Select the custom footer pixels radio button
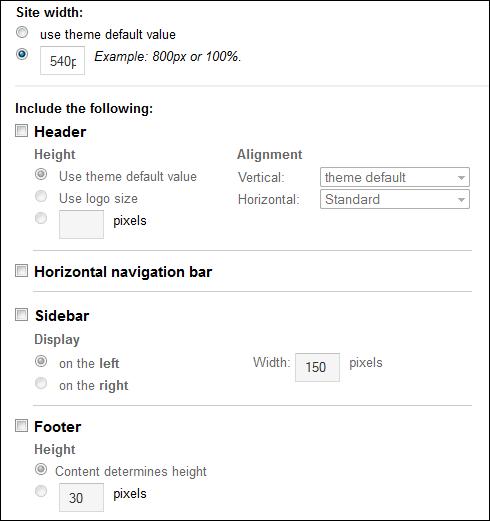The width and height of the screenshot is (490, 521). 41,491
